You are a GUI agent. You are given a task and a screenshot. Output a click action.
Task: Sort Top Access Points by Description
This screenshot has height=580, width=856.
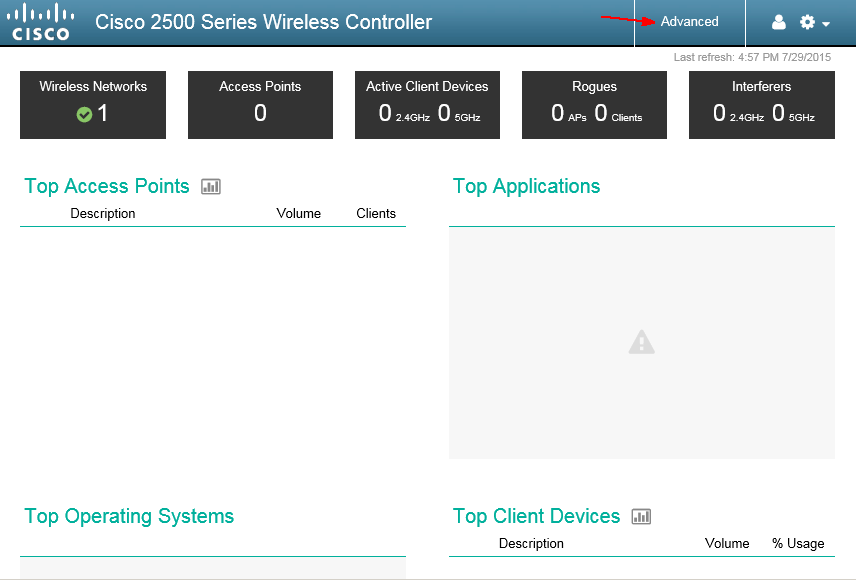pyautogui.click(x=103, y=214)
